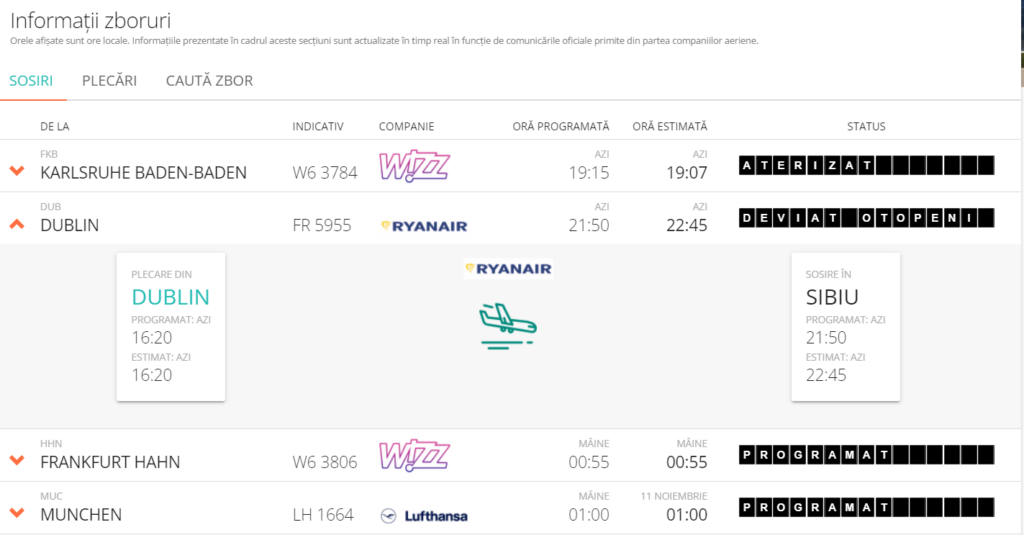Click the Lufthansa logo on the Munchen row

[424, 516]
